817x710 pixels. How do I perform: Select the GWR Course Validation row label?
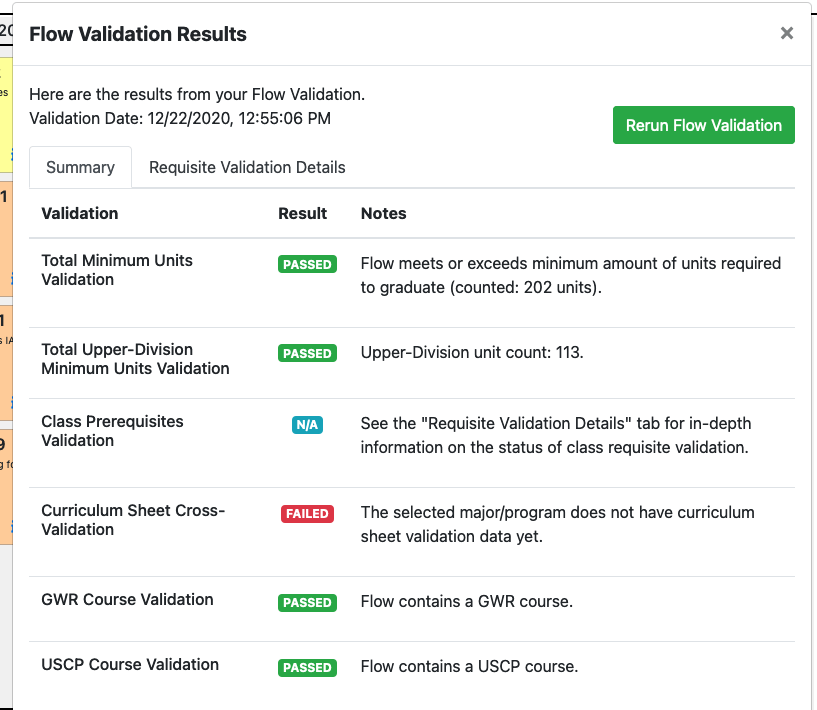(127, 599)
